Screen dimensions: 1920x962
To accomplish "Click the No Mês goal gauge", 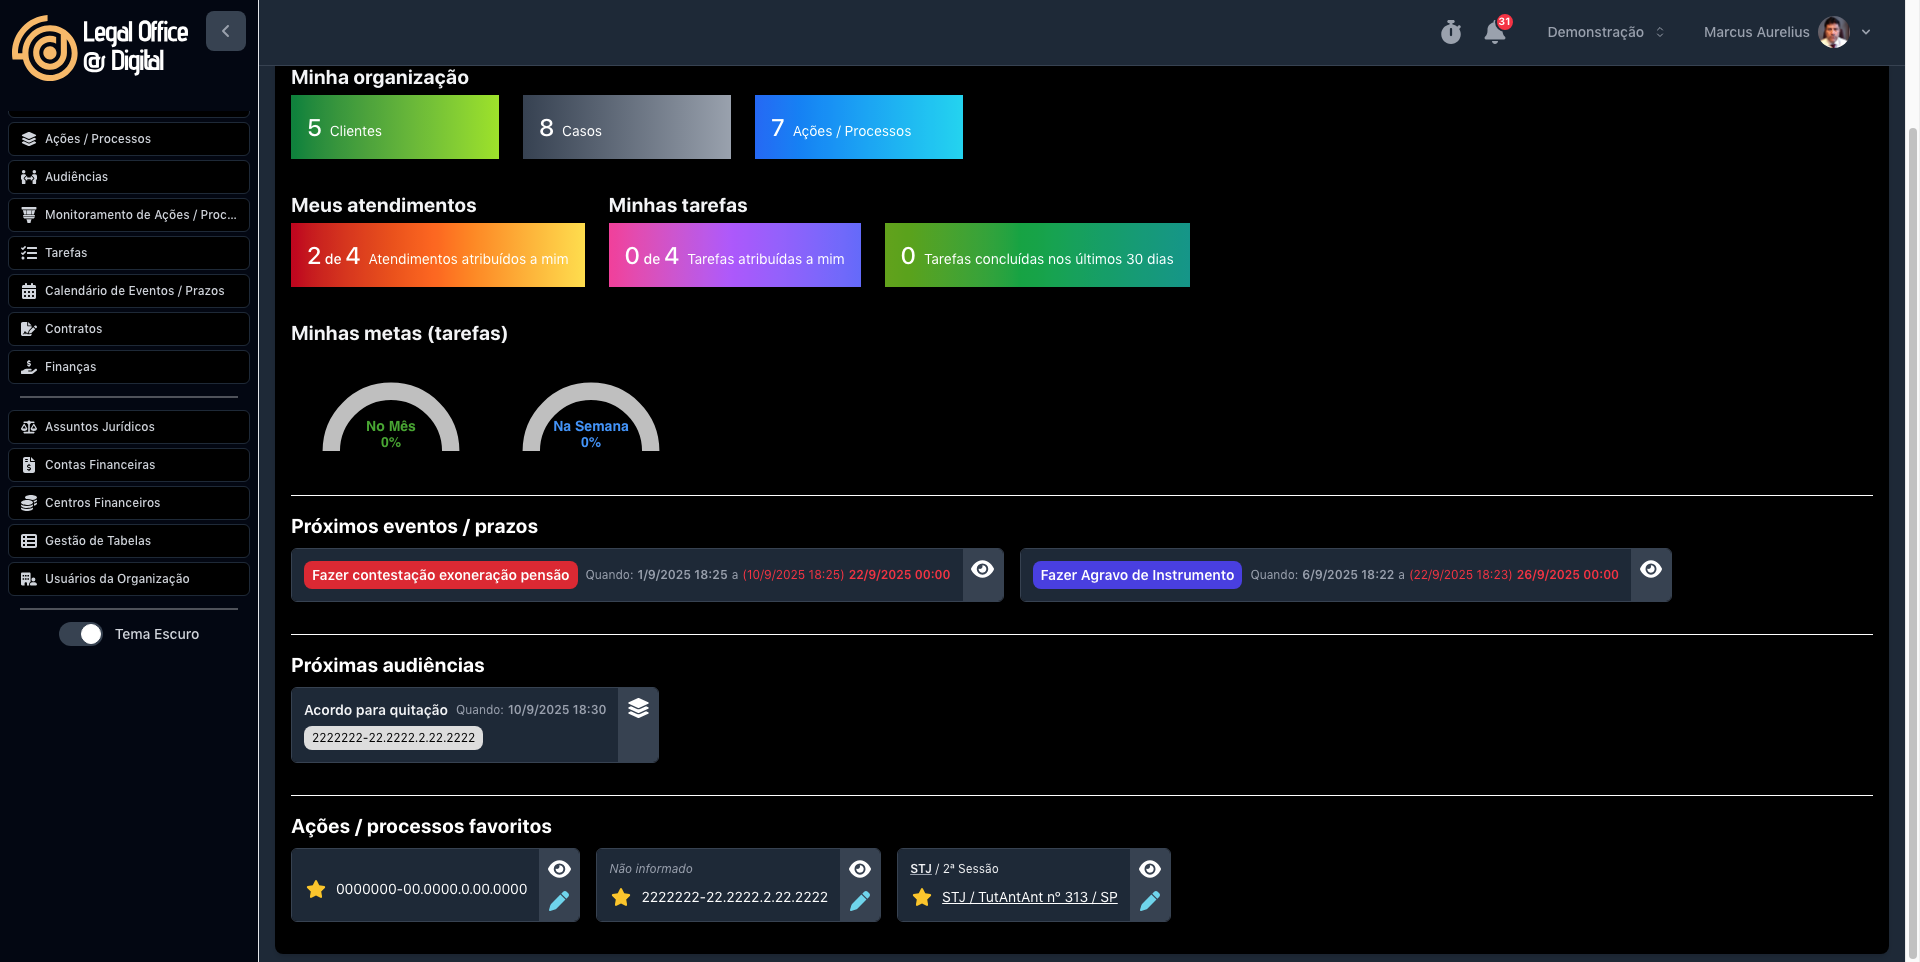I will point(391,419).
